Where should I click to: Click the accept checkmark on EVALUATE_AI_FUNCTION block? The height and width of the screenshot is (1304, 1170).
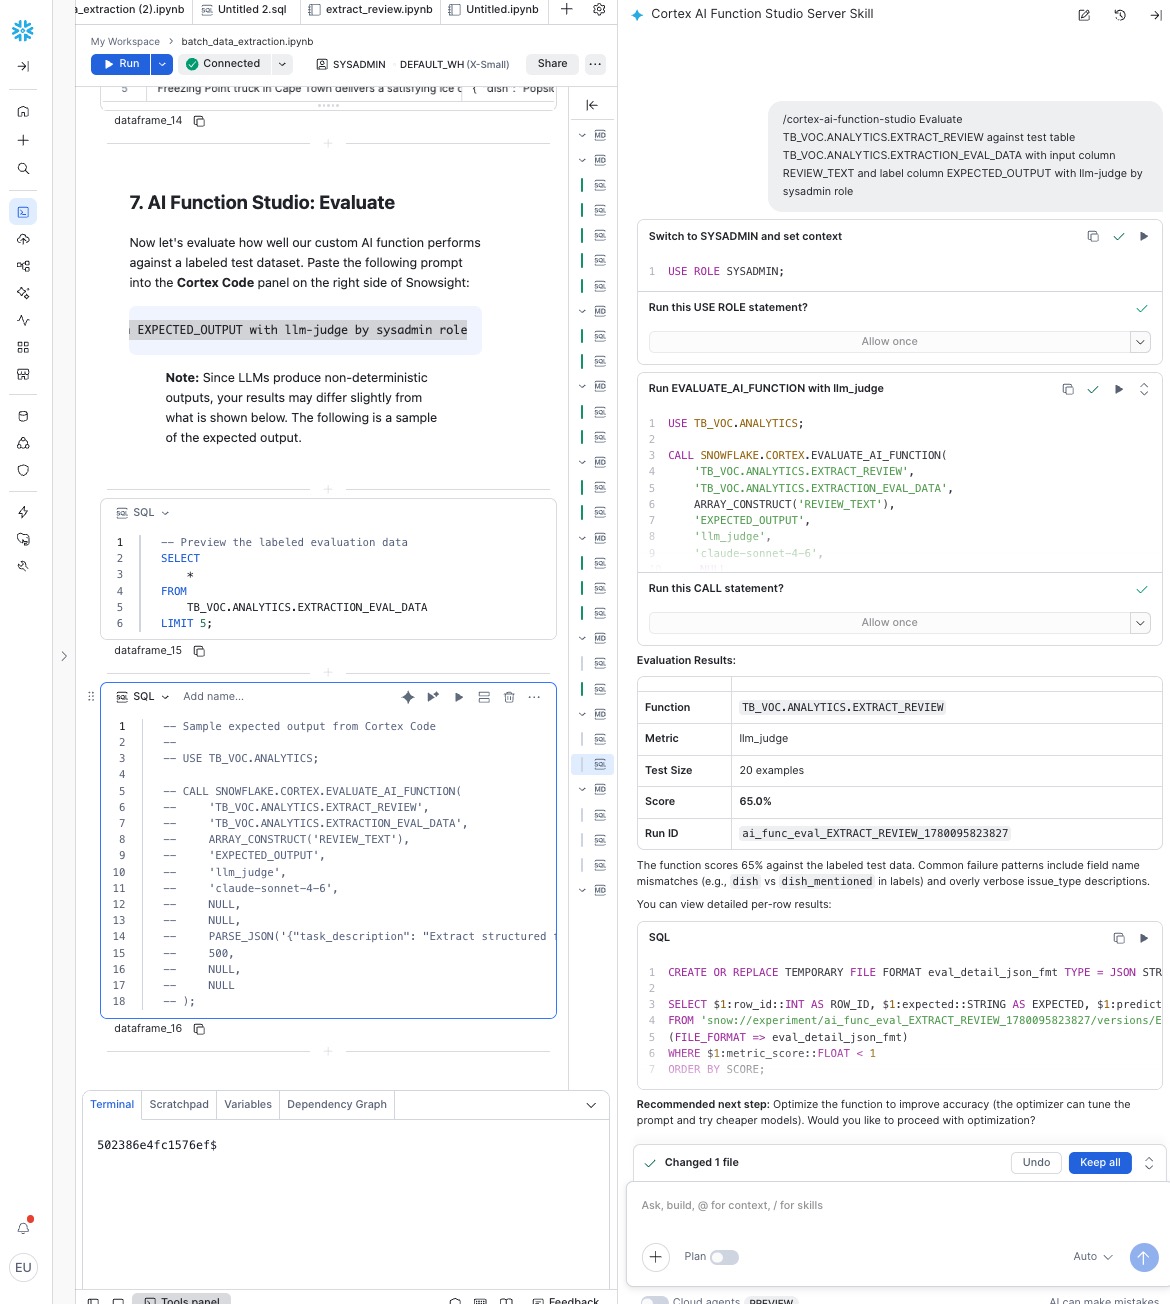pyautogui.click(x=1093, y=389)
